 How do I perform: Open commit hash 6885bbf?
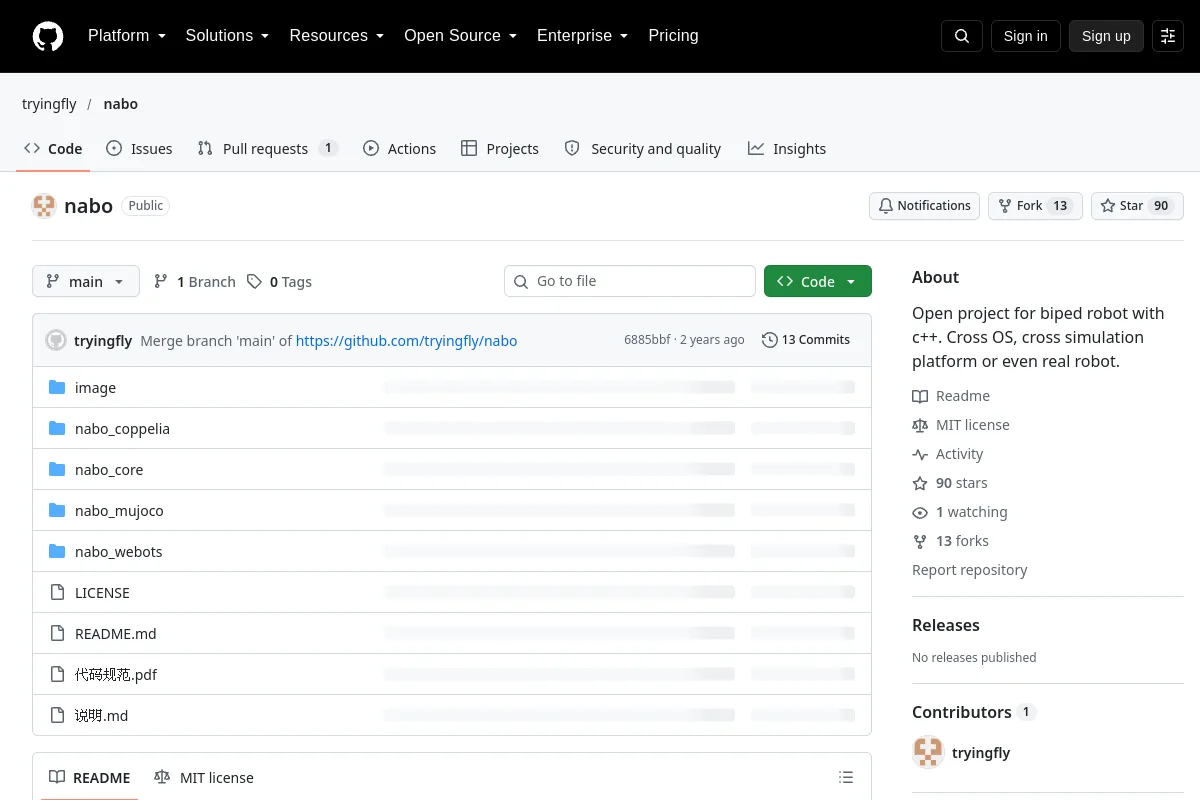pos(647,340)
